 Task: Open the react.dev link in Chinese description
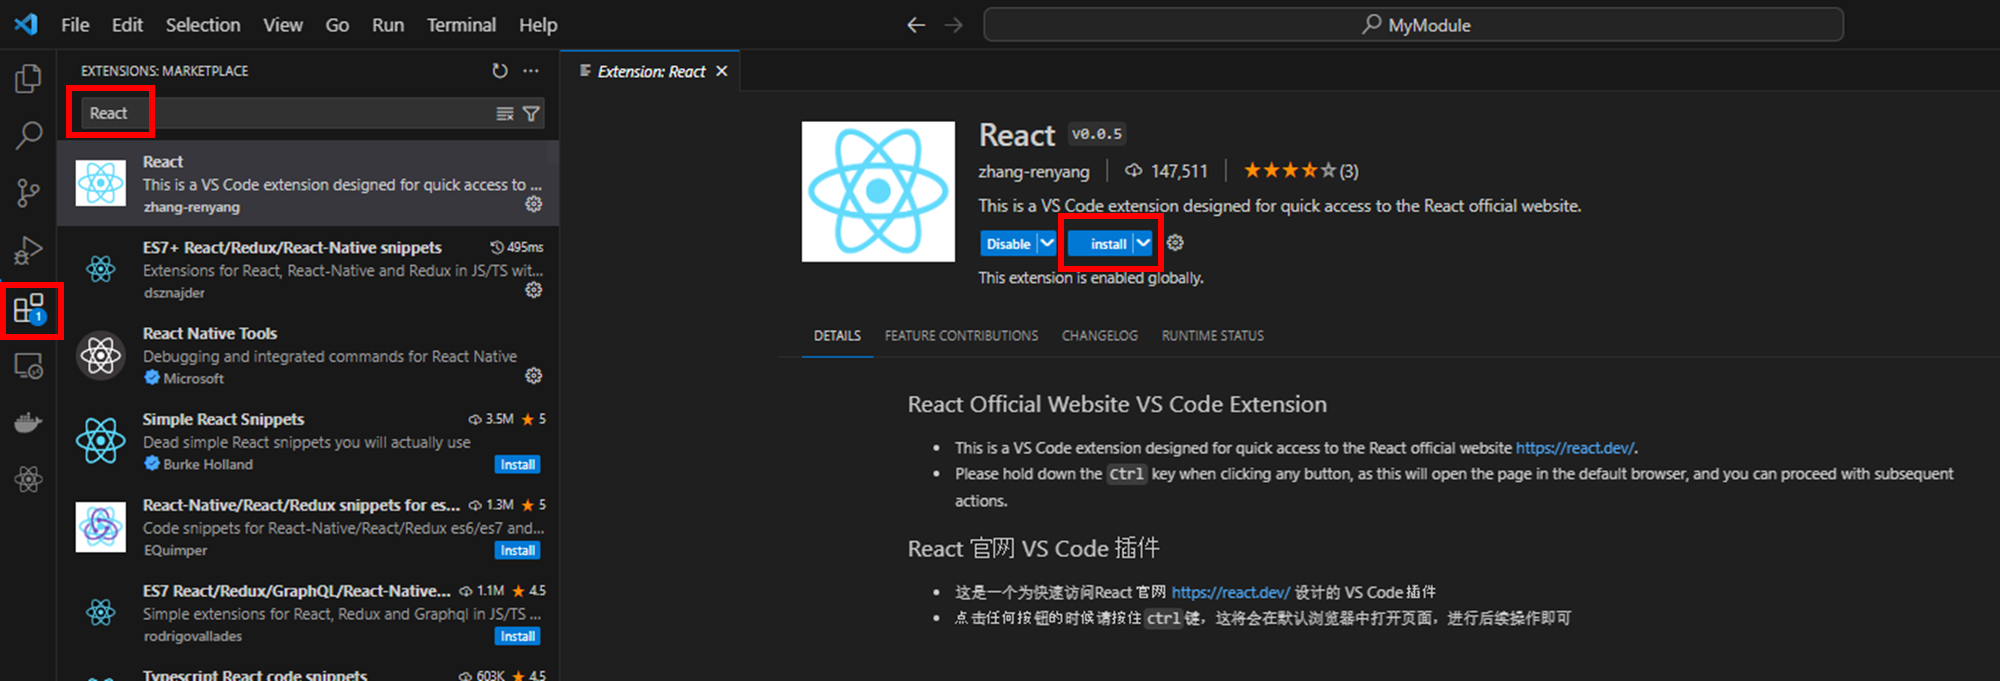coord(1231,592)
